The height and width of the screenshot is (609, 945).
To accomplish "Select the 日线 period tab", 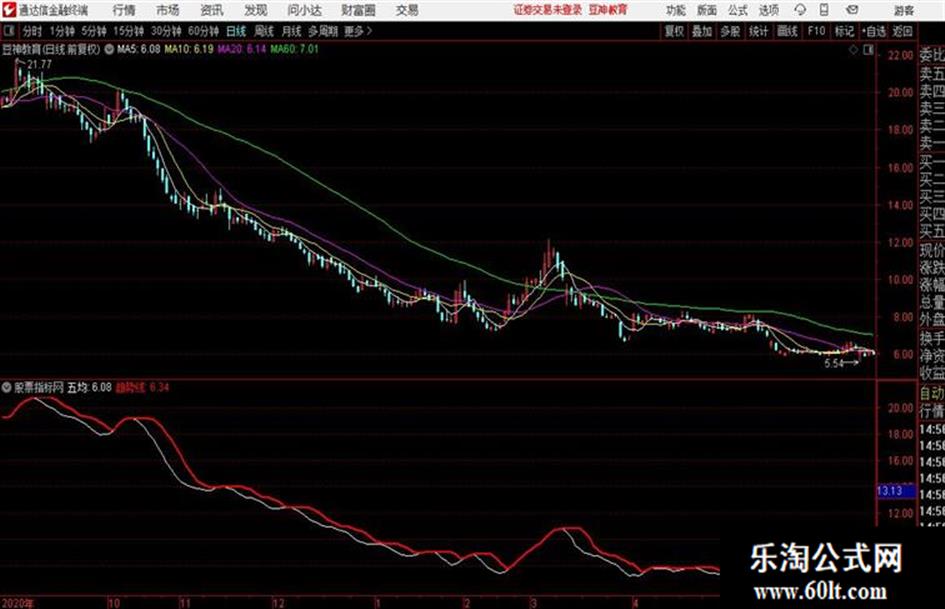I will tap(236, 31).
